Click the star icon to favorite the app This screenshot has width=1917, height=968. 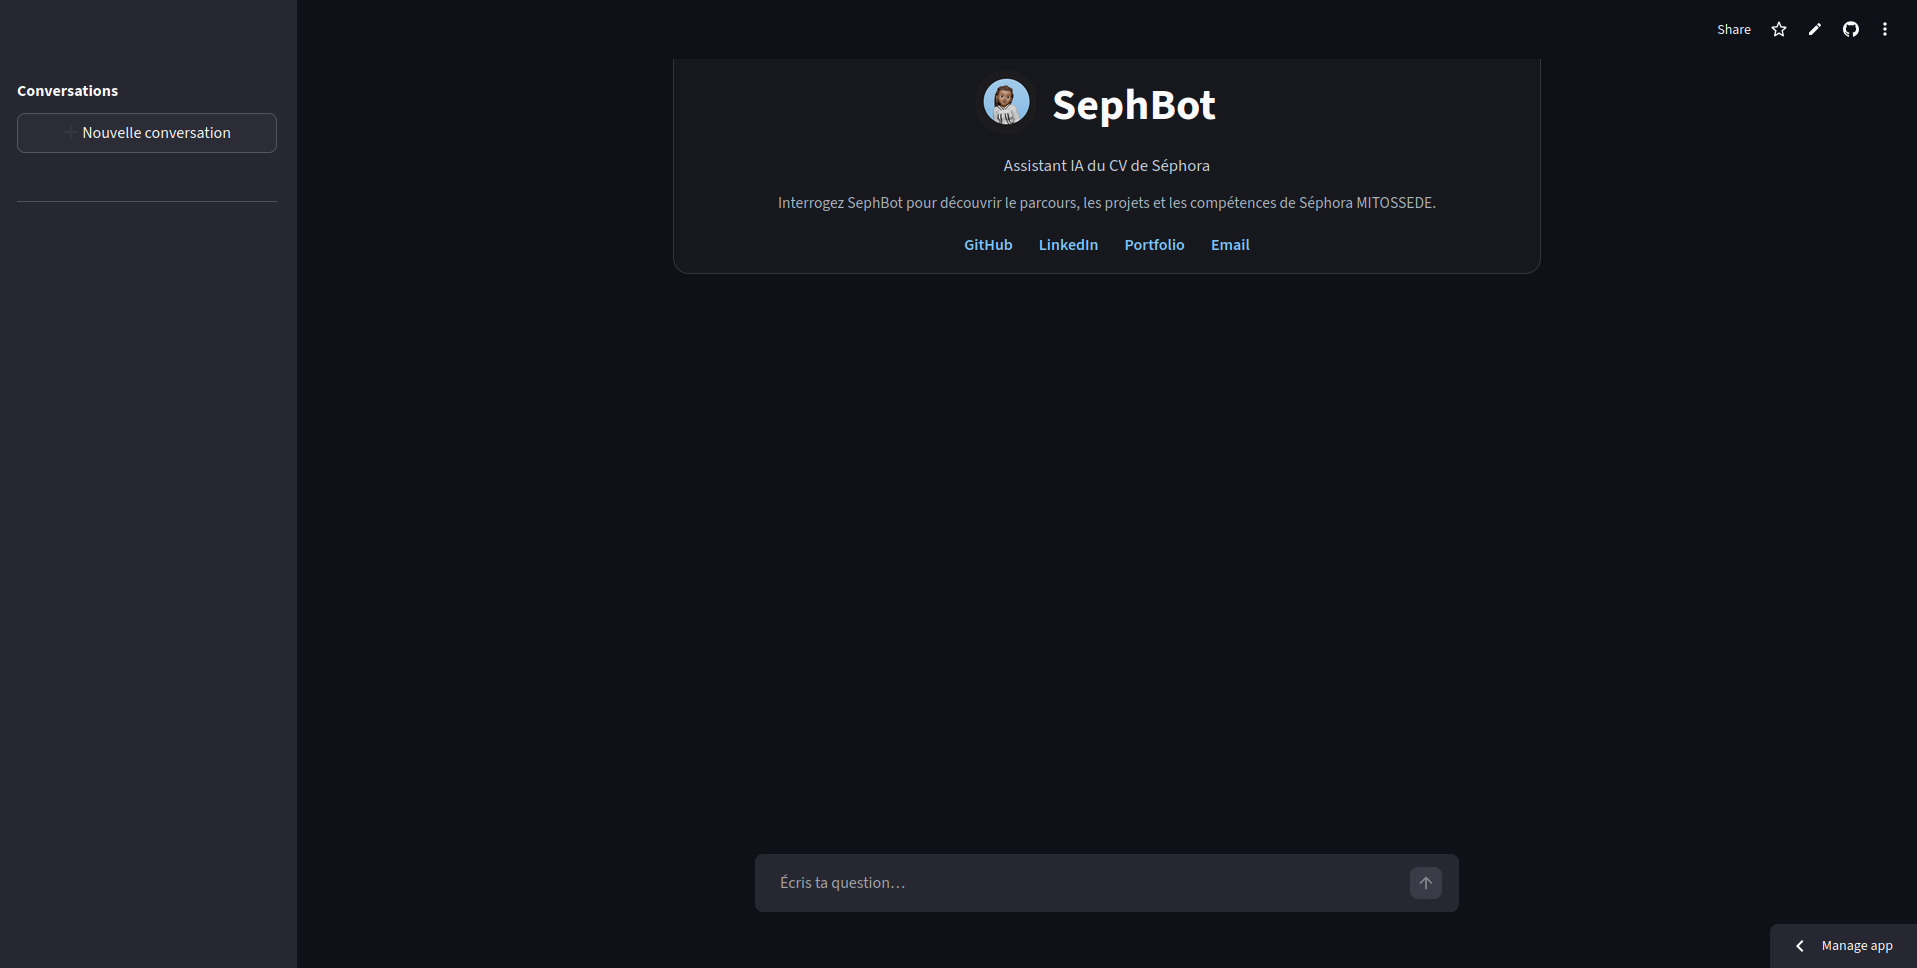tap(1778, 29)
